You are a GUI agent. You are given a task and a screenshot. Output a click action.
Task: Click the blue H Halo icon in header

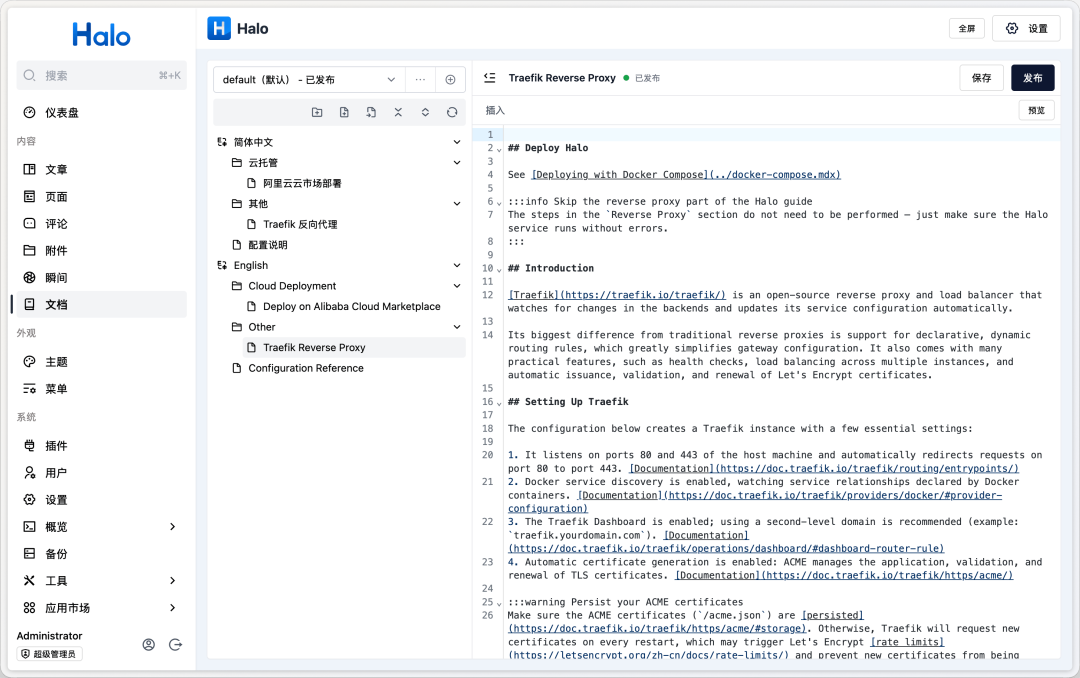(219, 28)
